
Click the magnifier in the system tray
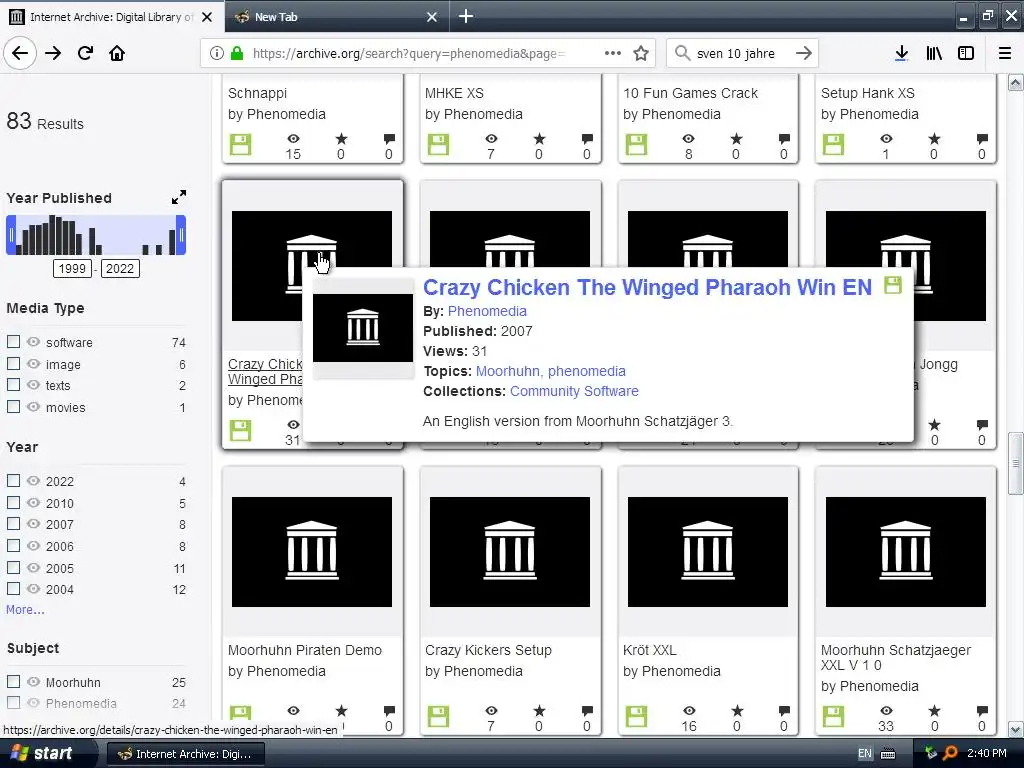click(x=950, y=753)
